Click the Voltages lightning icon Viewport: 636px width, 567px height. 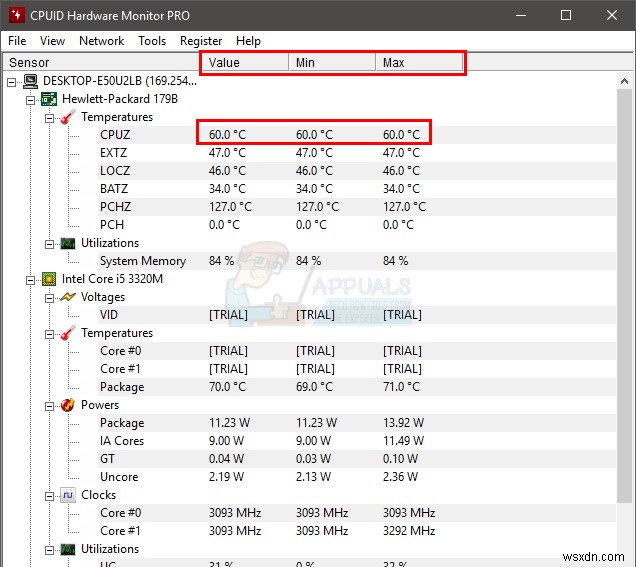tap(68, 297)
